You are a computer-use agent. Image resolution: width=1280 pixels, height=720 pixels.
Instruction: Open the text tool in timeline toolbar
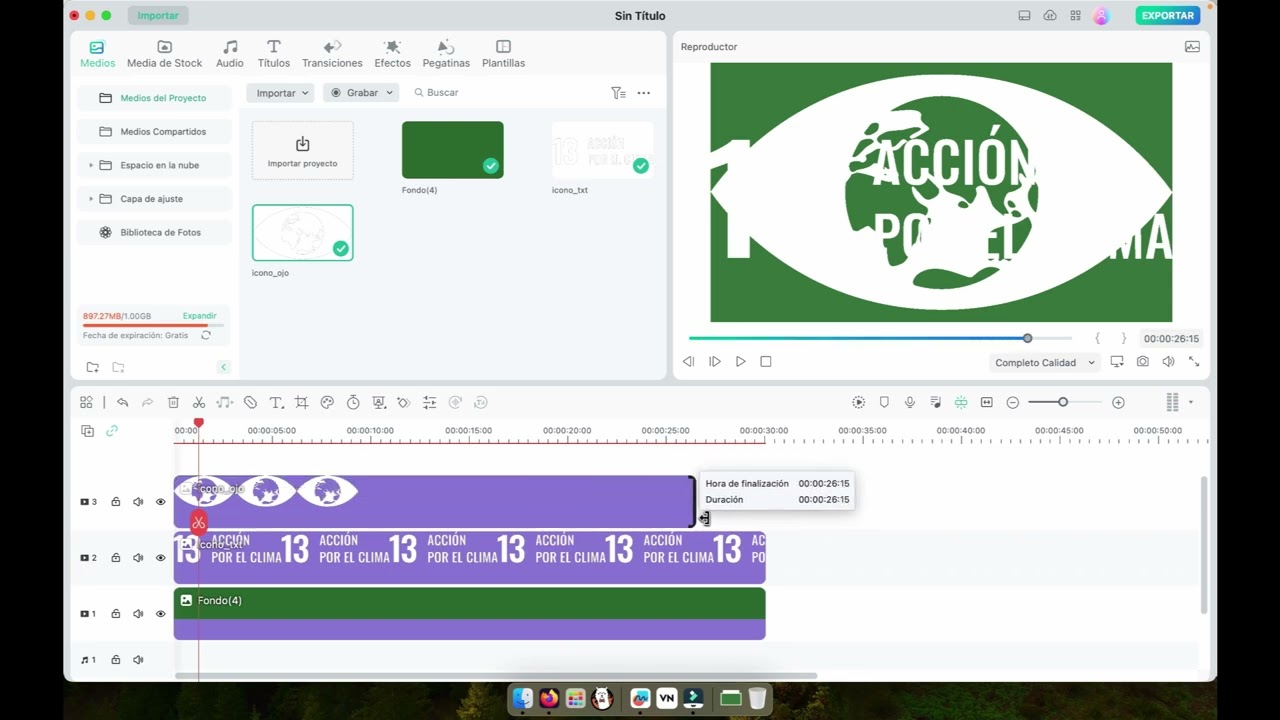point(276,402)
